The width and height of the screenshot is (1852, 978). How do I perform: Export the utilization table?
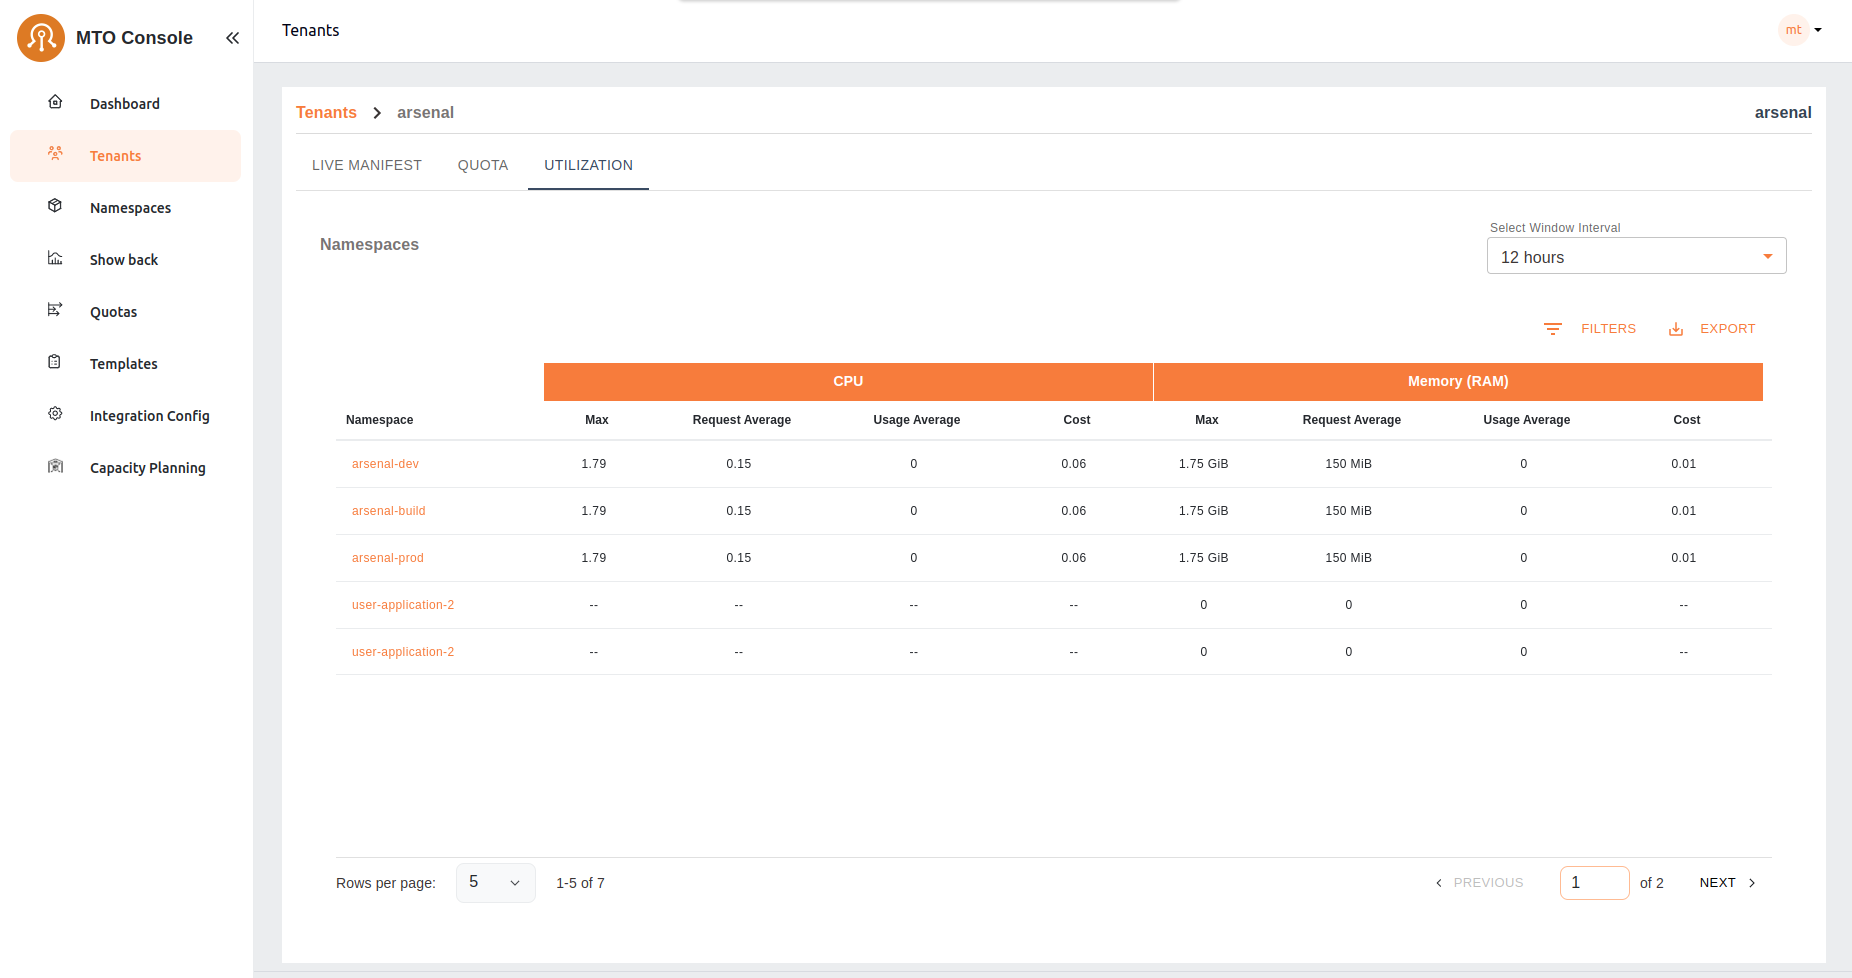tap(1712, 329)
